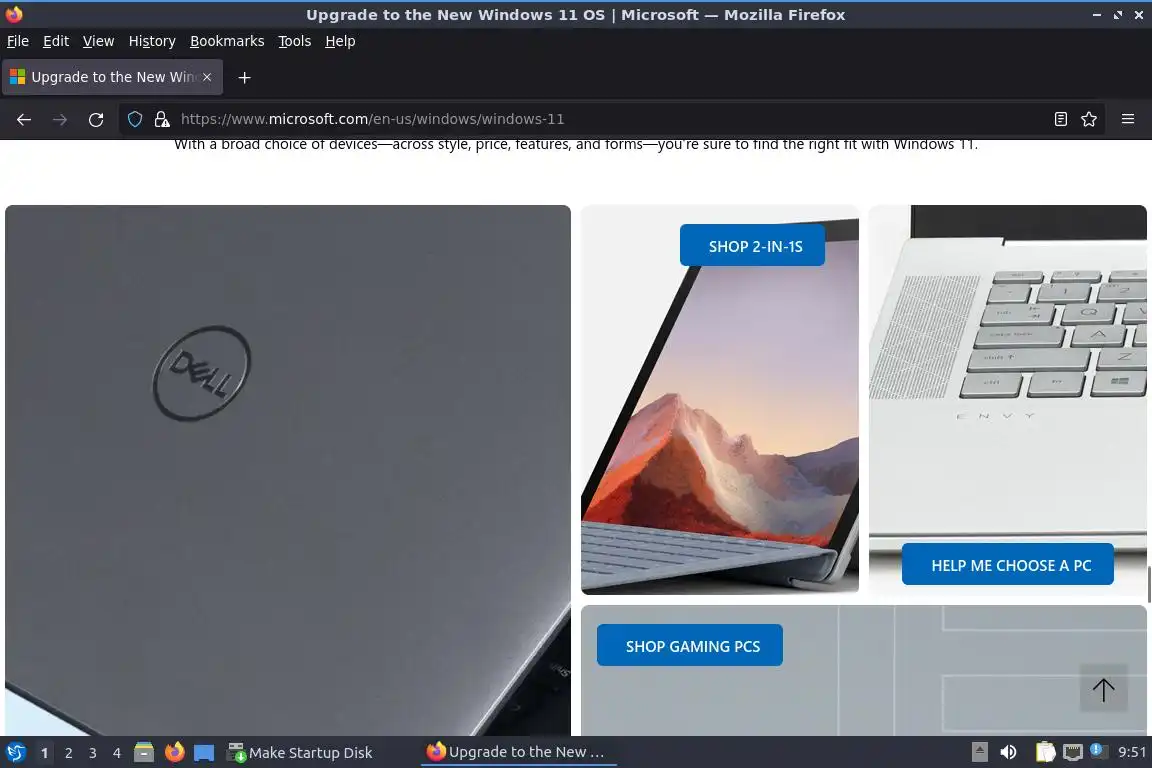Close the Upgrade to the New Windows tab
The image size is (1152, 768).
tap(207, 76)
